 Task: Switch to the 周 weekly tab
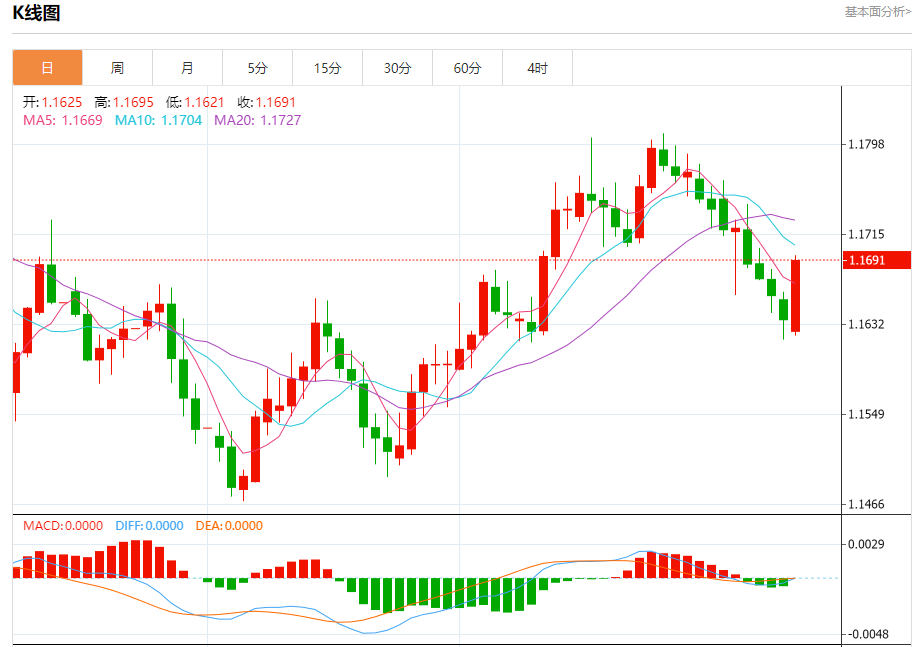coord(117,68)
